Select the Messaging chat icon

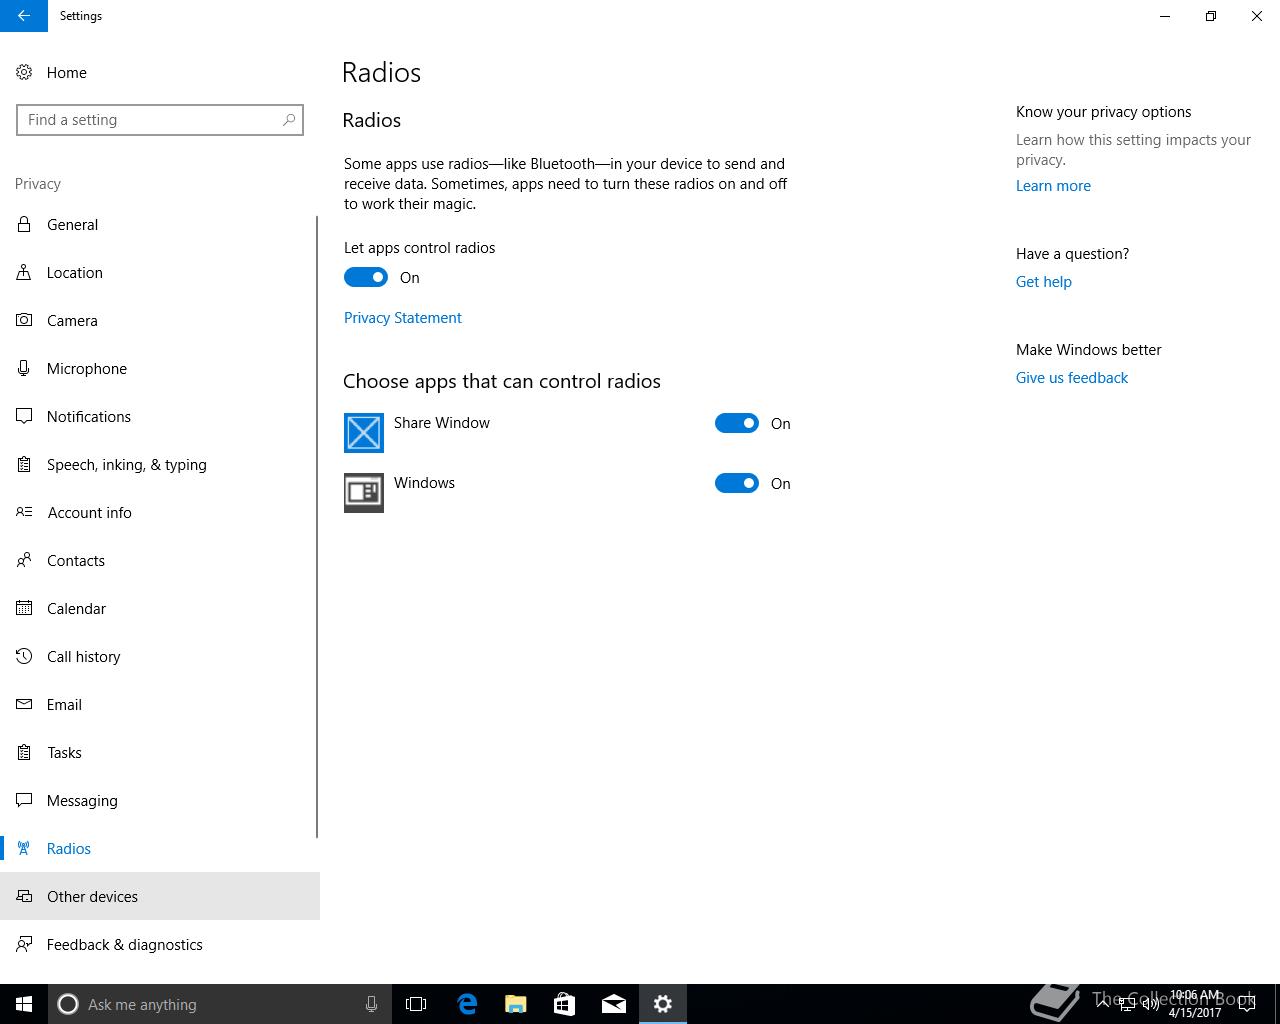click(x=24, y=800)
